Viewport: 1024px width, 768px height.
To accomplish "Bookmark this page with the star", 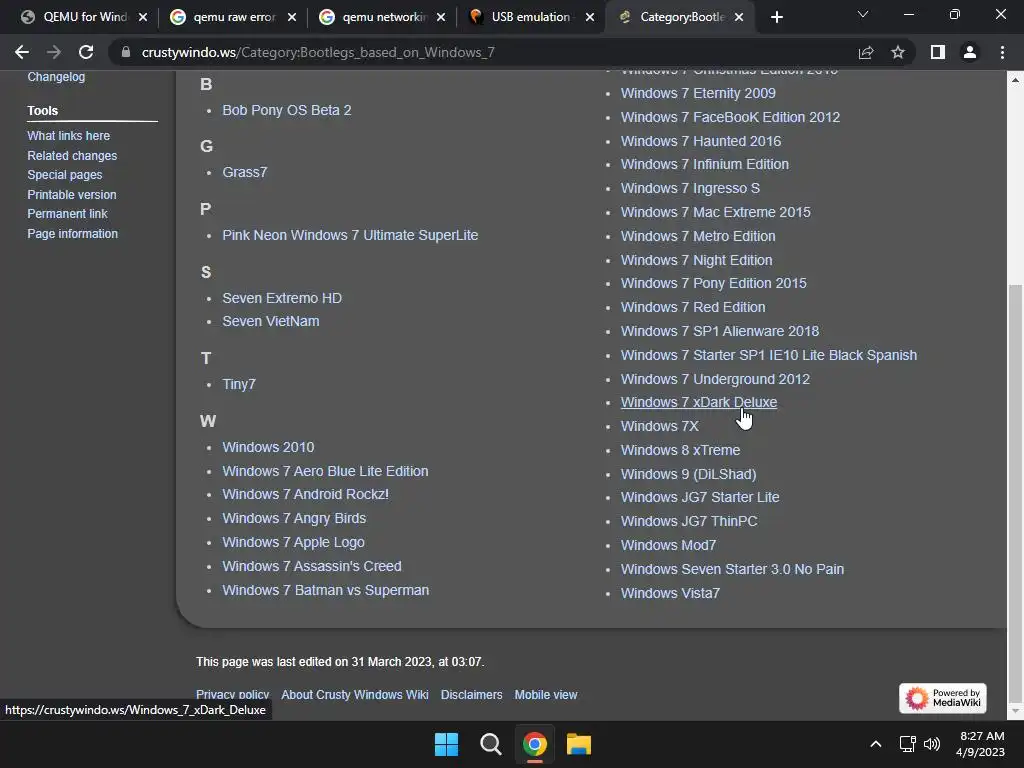I will coord(898,52).
